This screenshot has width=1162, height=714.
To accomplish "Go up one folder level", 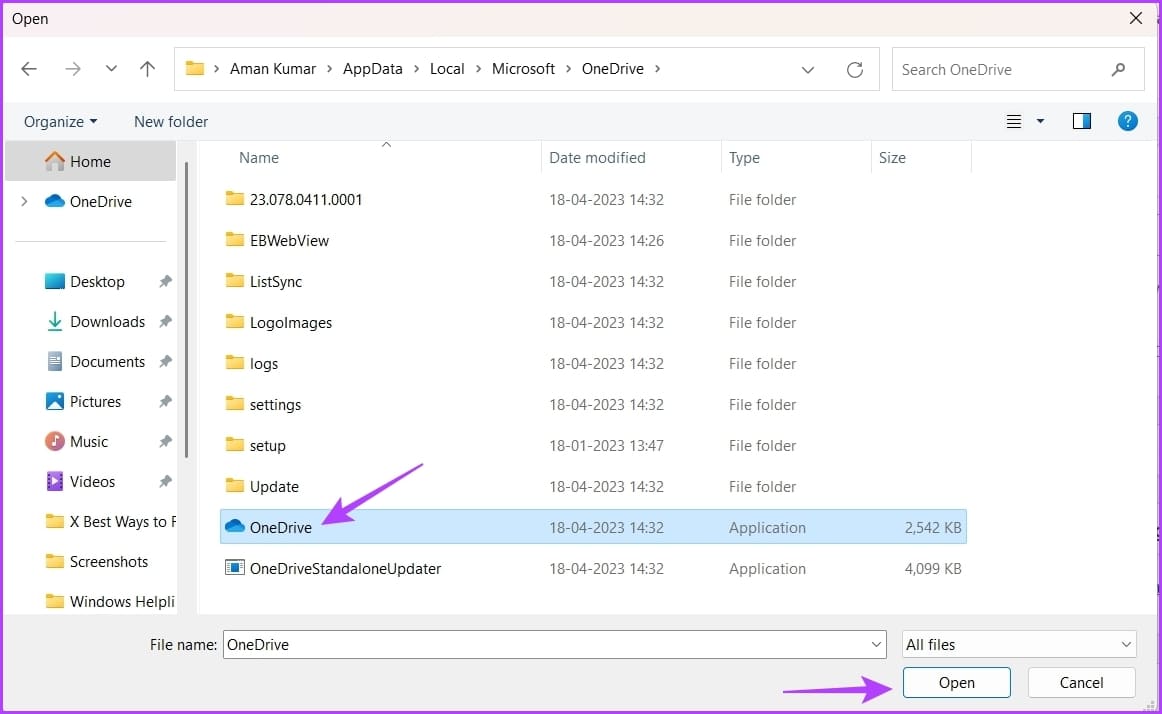I will [147, 69].
